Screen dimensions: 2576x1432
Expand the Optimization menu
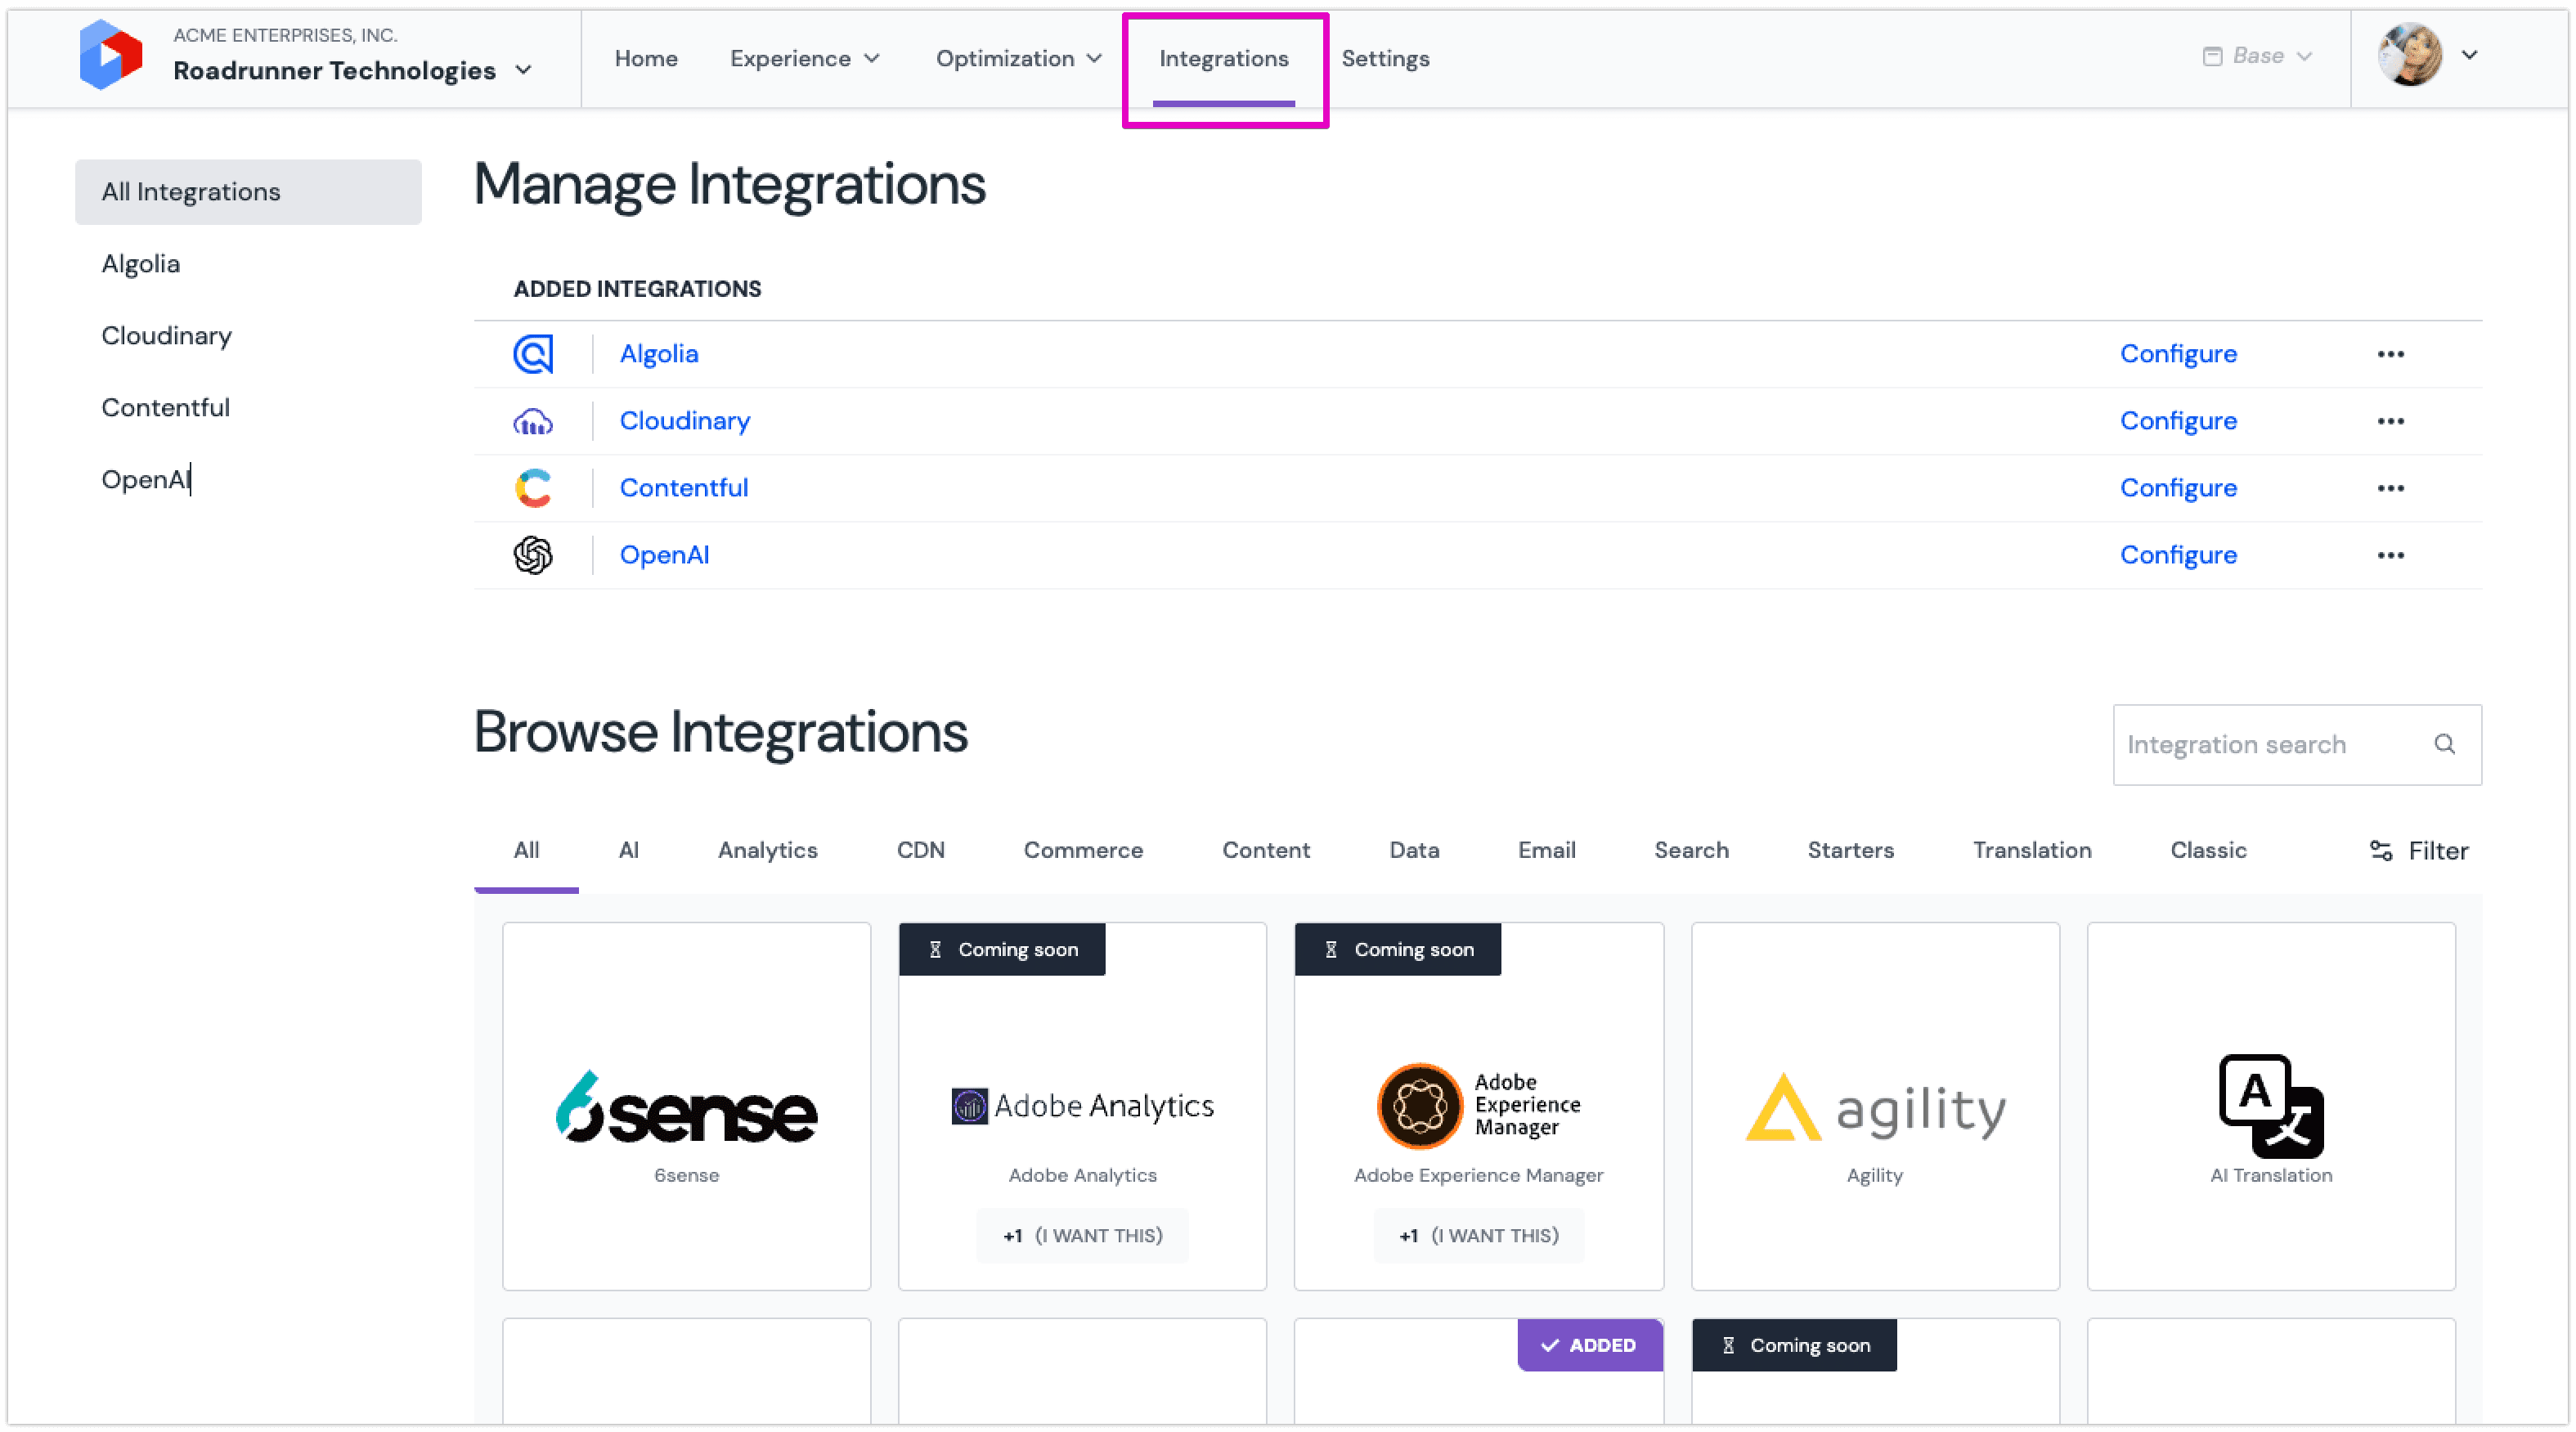[x=1019, y=58]
